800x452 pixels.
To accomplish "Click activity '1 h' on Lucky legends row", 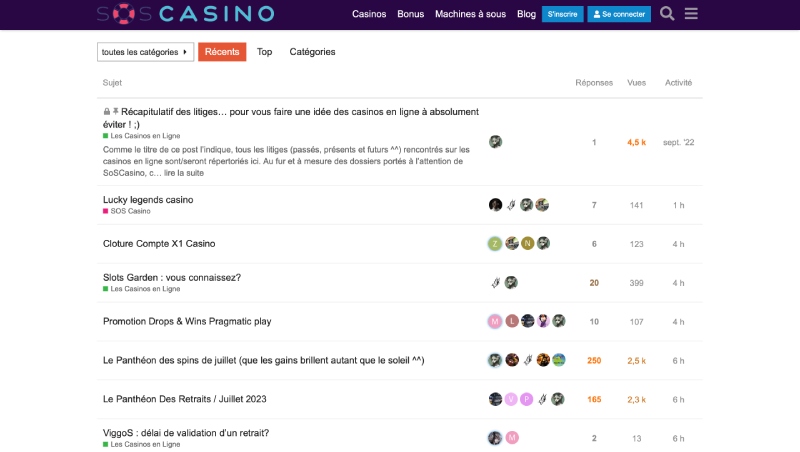I will pos(678,205).
